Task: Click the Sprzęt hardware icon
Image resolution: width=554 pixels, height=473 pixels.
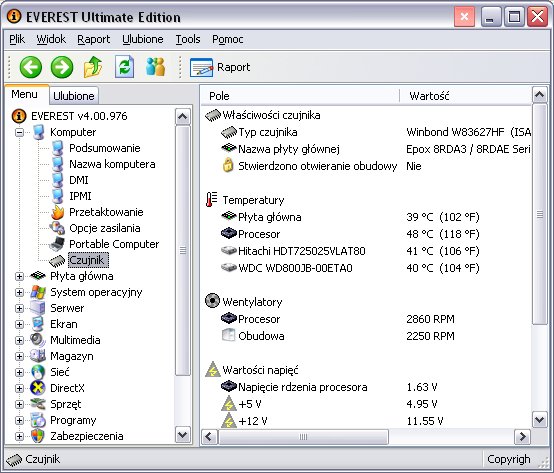Action: click(x=38, y=404)
